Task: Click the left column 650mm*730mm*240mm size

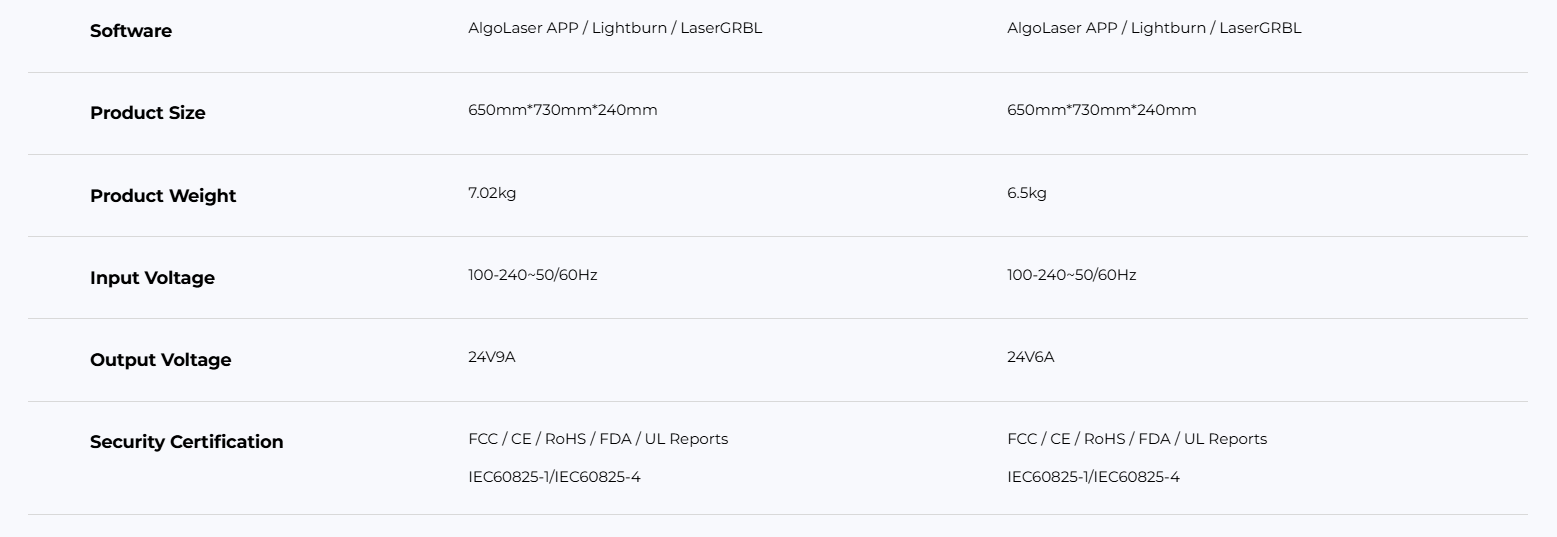Action: pyautogui.click(x=562, y=110)
